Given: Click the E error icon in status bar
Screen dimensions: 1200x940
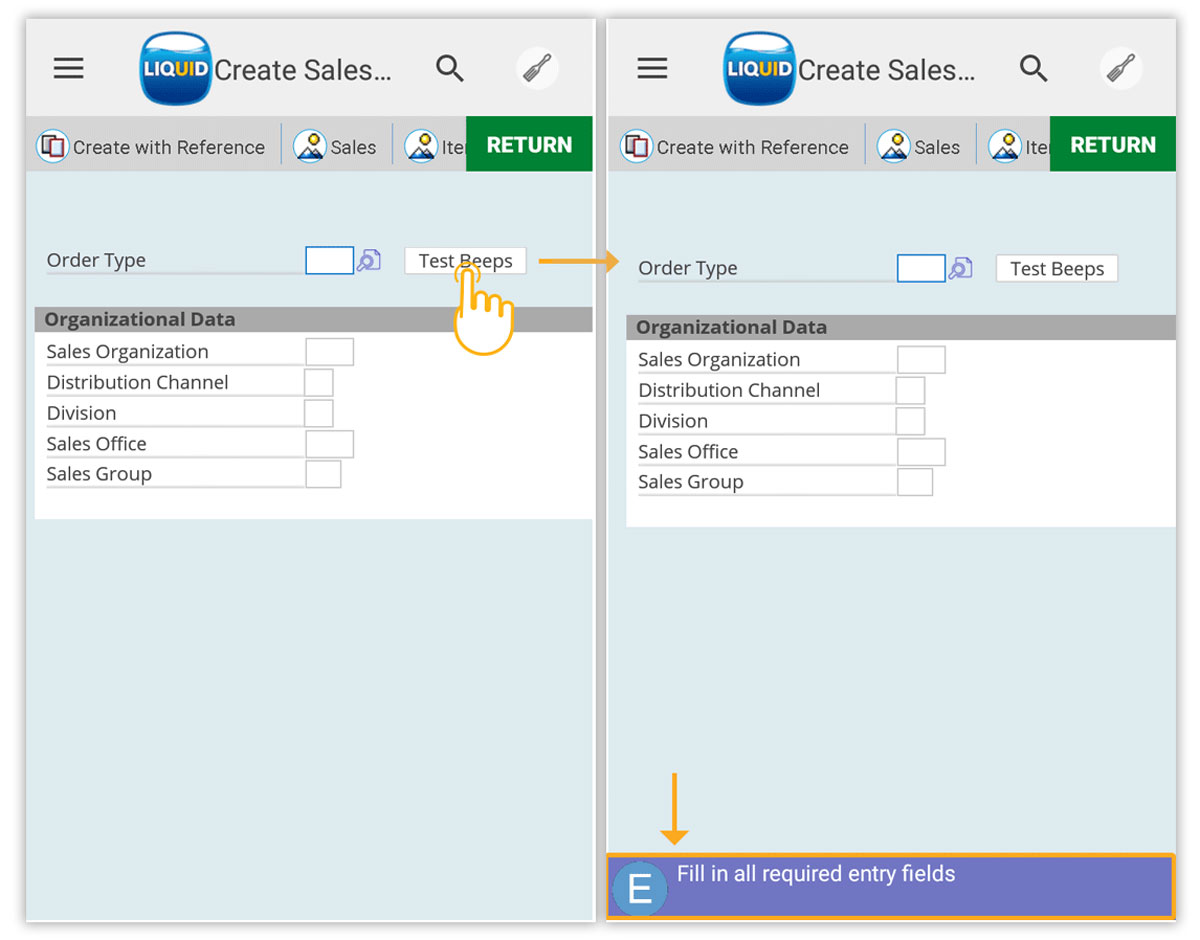Looking at the screenshot, I should pos(640,888).
